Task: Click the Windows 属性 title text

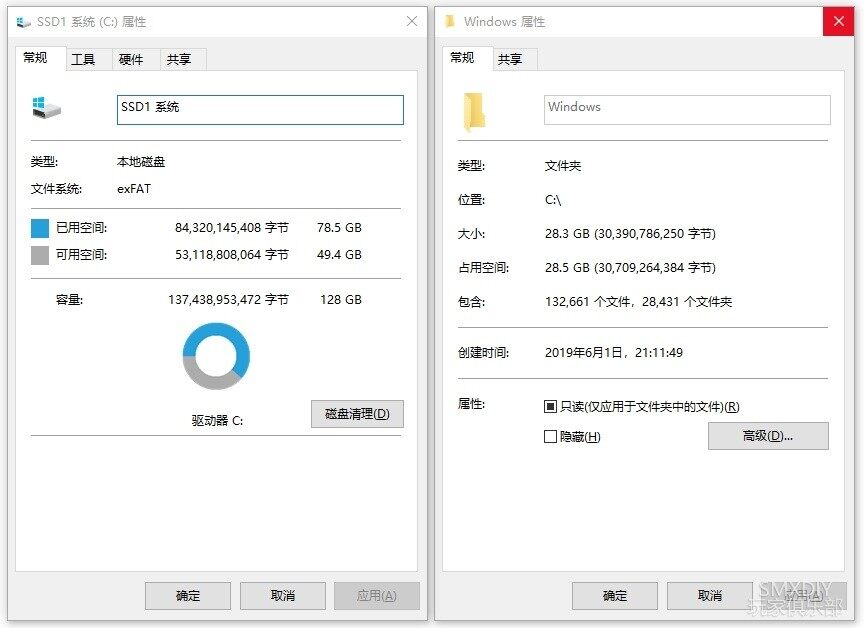Action: (505, 21)
